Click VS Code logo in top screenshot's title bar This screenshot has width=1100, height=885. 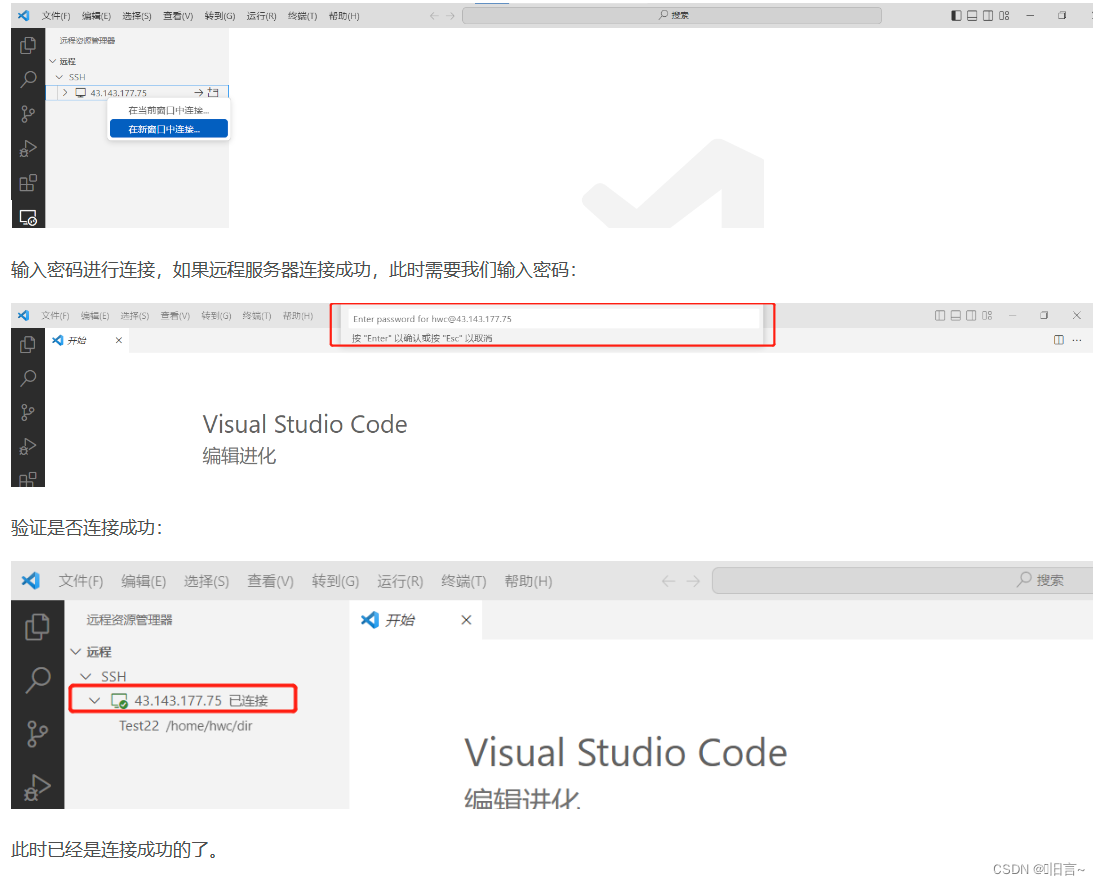point(24,15)
